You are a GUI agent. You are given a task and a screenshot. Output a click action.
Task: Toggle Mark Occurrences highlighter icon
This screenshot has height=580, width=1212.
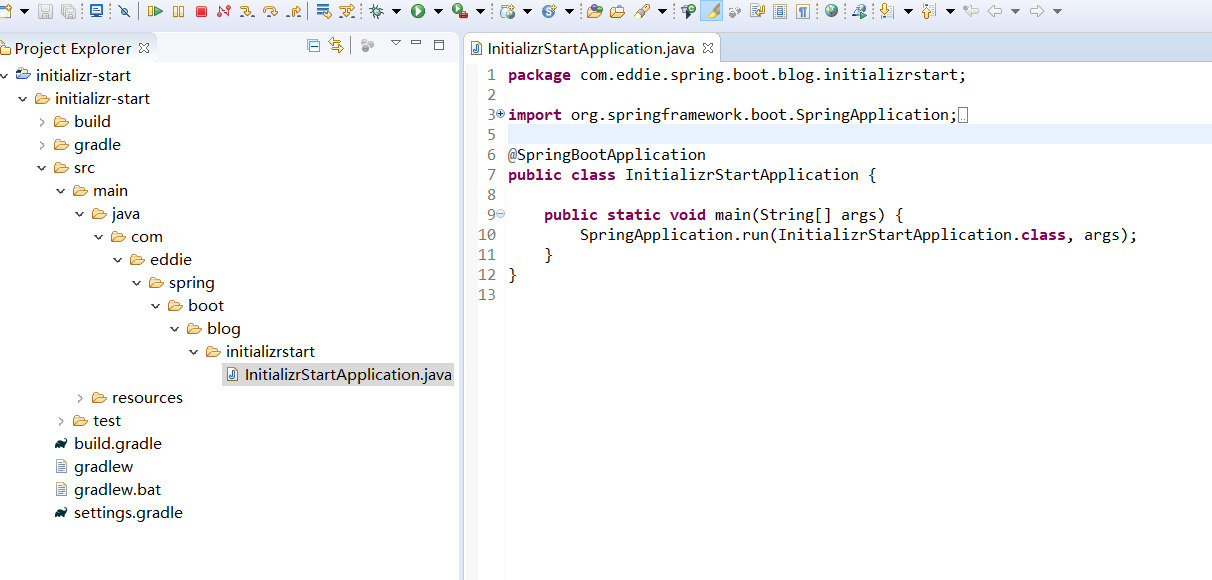pos(711,11)
